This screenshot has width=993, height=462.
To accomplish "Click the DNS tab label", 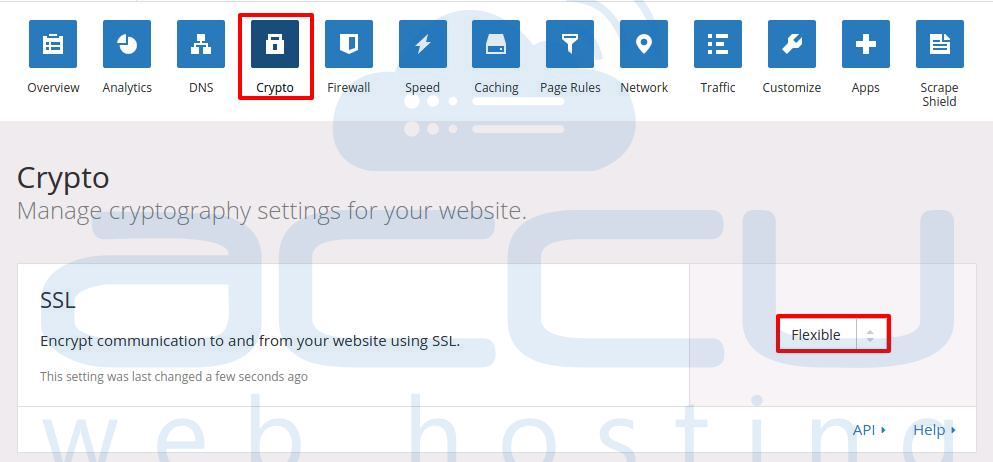I will (x=201, y=87).
